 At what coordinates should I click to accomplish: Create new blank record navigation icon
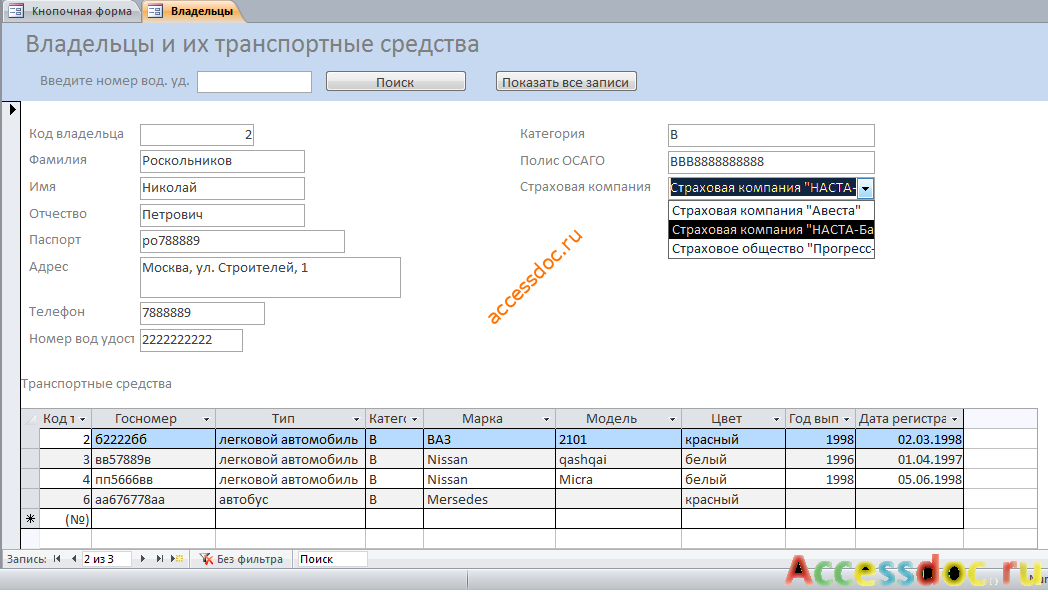(x=177, y=559)
